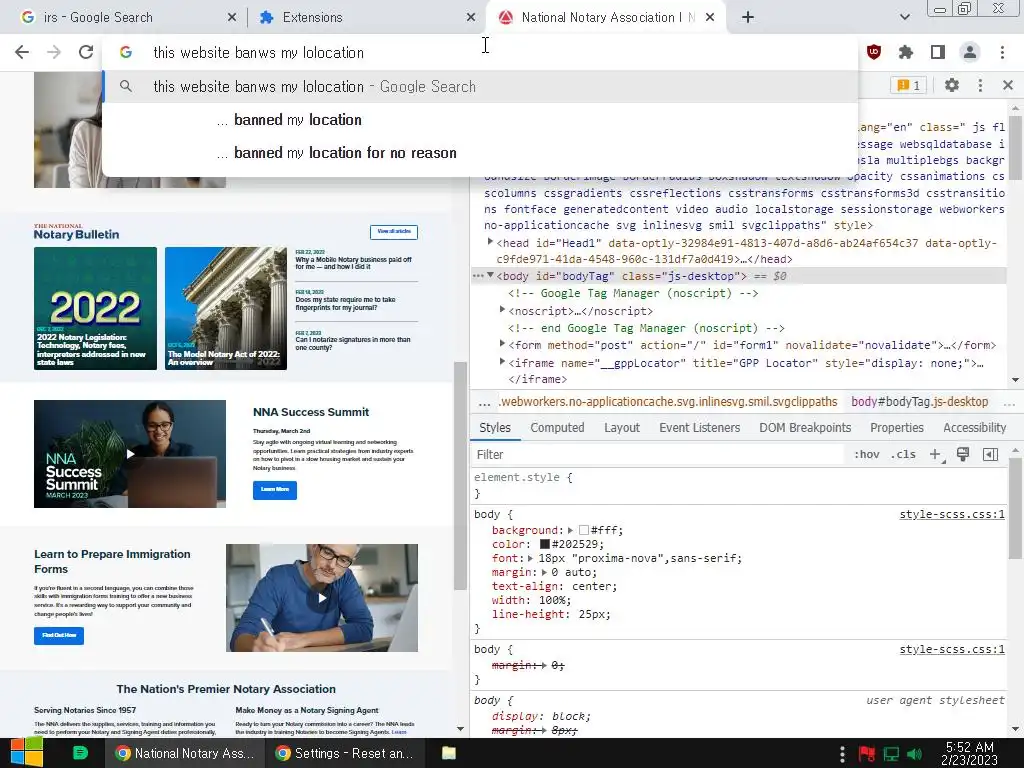The width and height of the screenshot is (1024, 768).
Task: Close the Extensions tab
Action: 471,18
